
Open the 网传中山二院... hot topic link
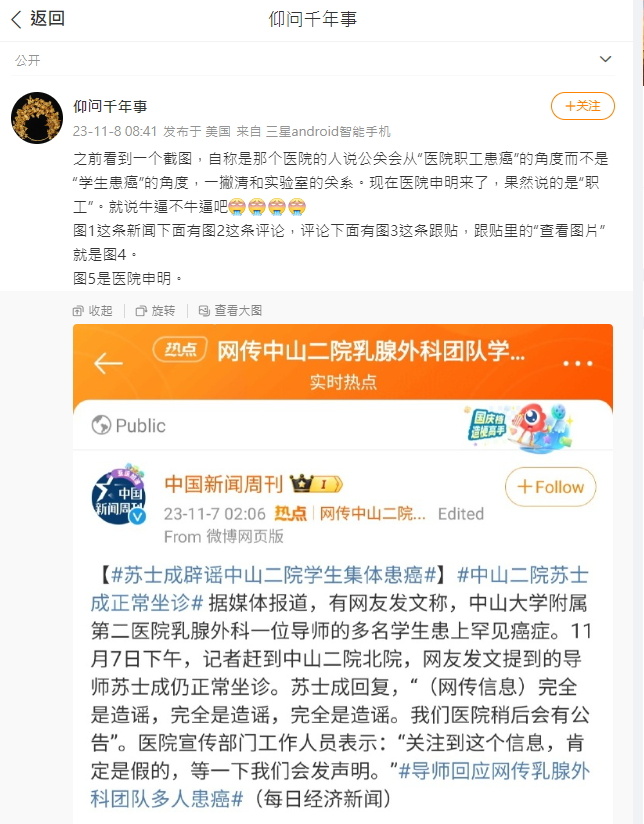pos(373,513)
